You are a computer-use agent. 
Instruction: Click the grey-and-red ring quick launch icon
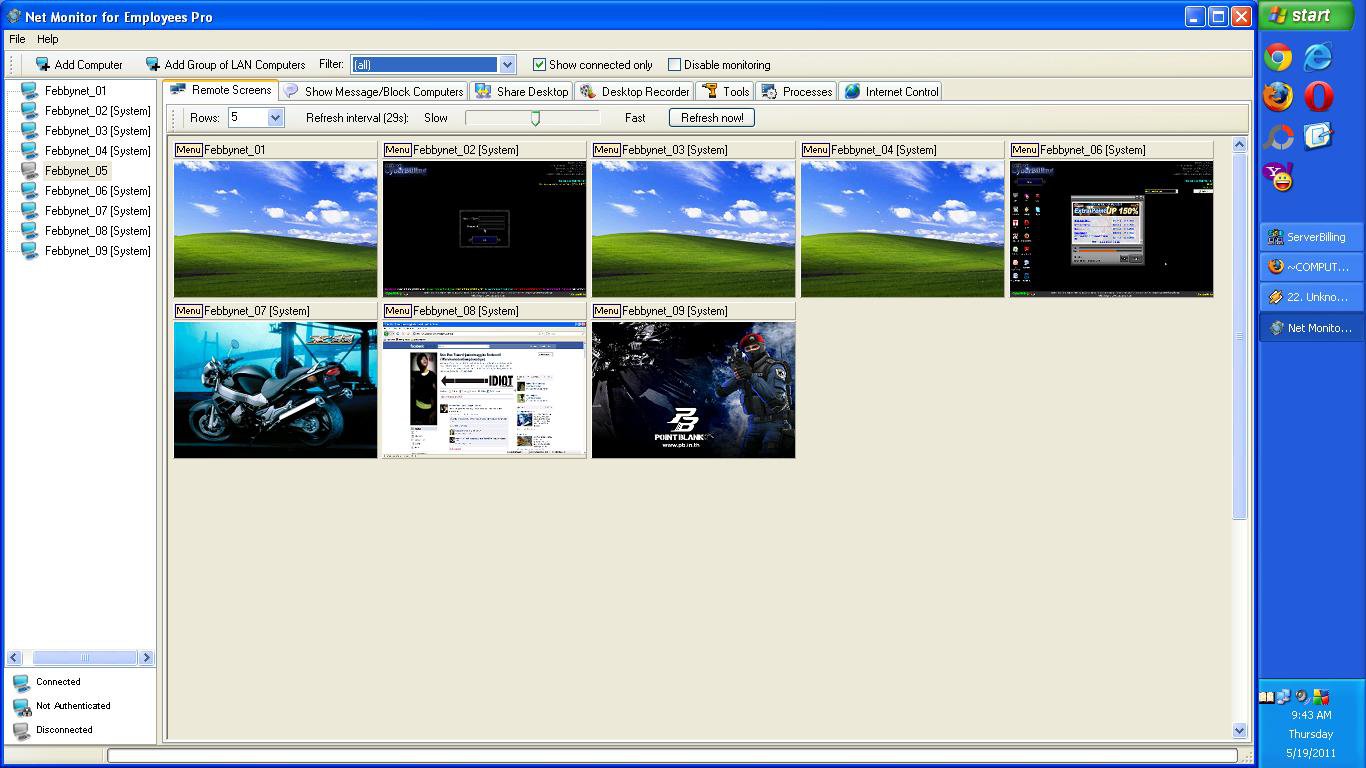click(x=1277, y=137)
